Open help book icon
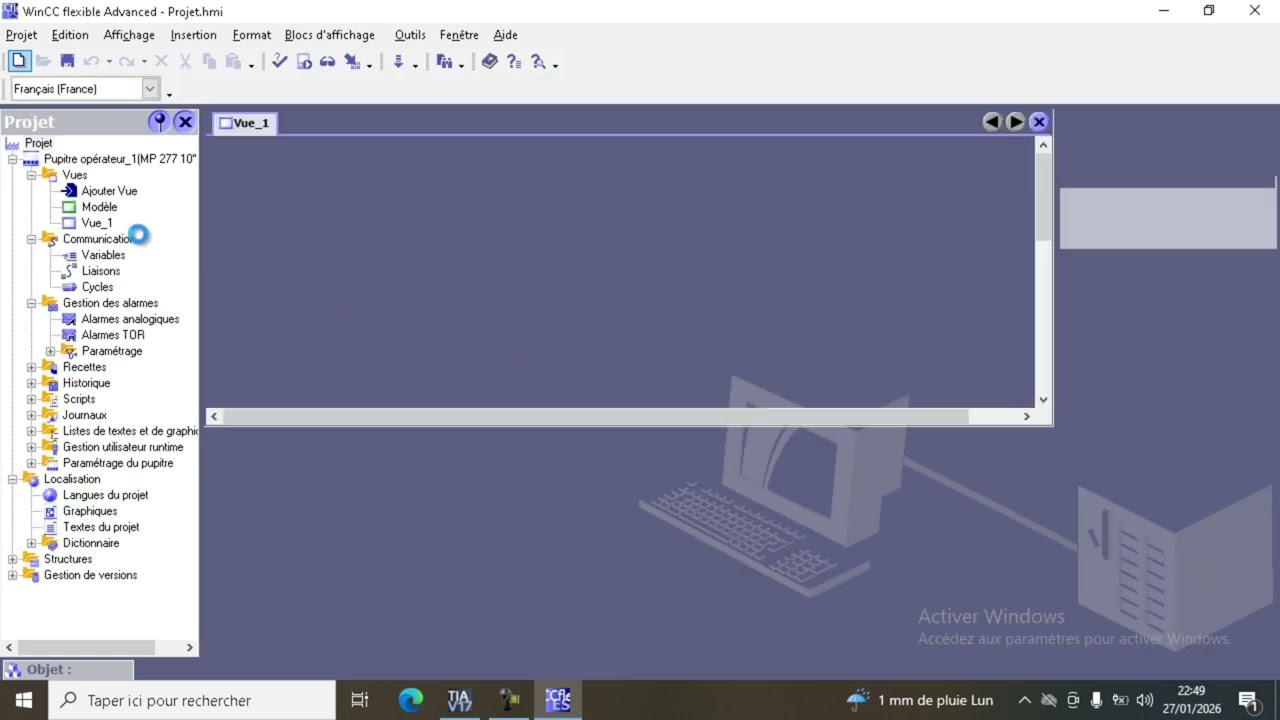This screenshot has height=720, width=1280. click(x=489, y=61)
